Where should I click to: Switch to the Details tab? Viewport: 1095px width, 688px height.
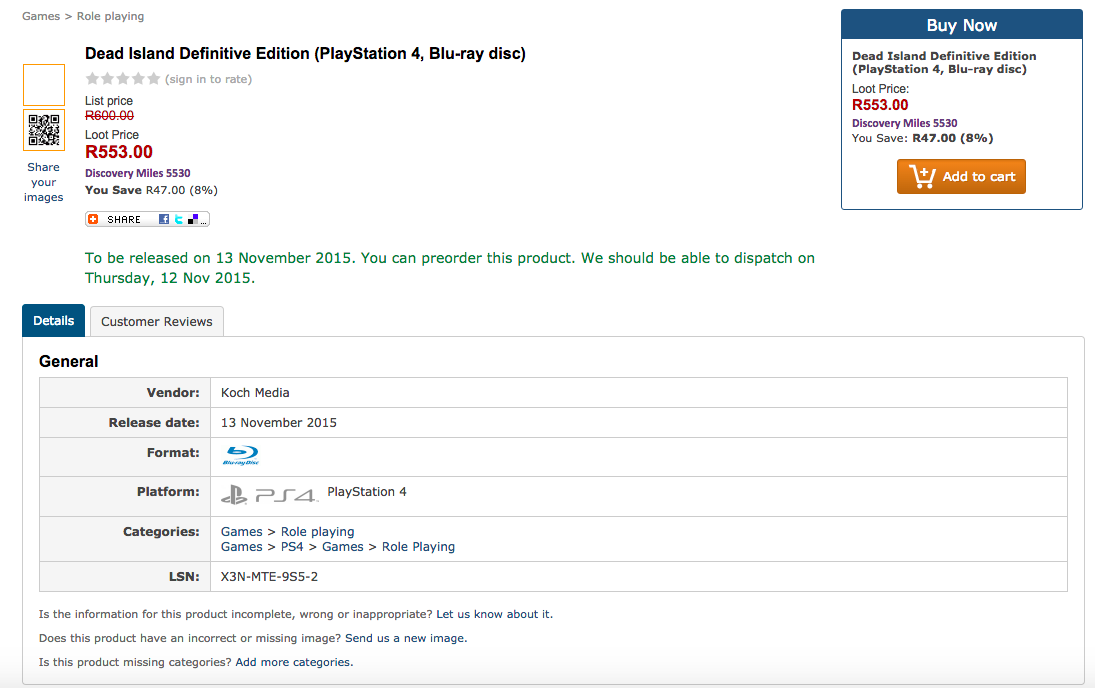click(x=54, y=321)
